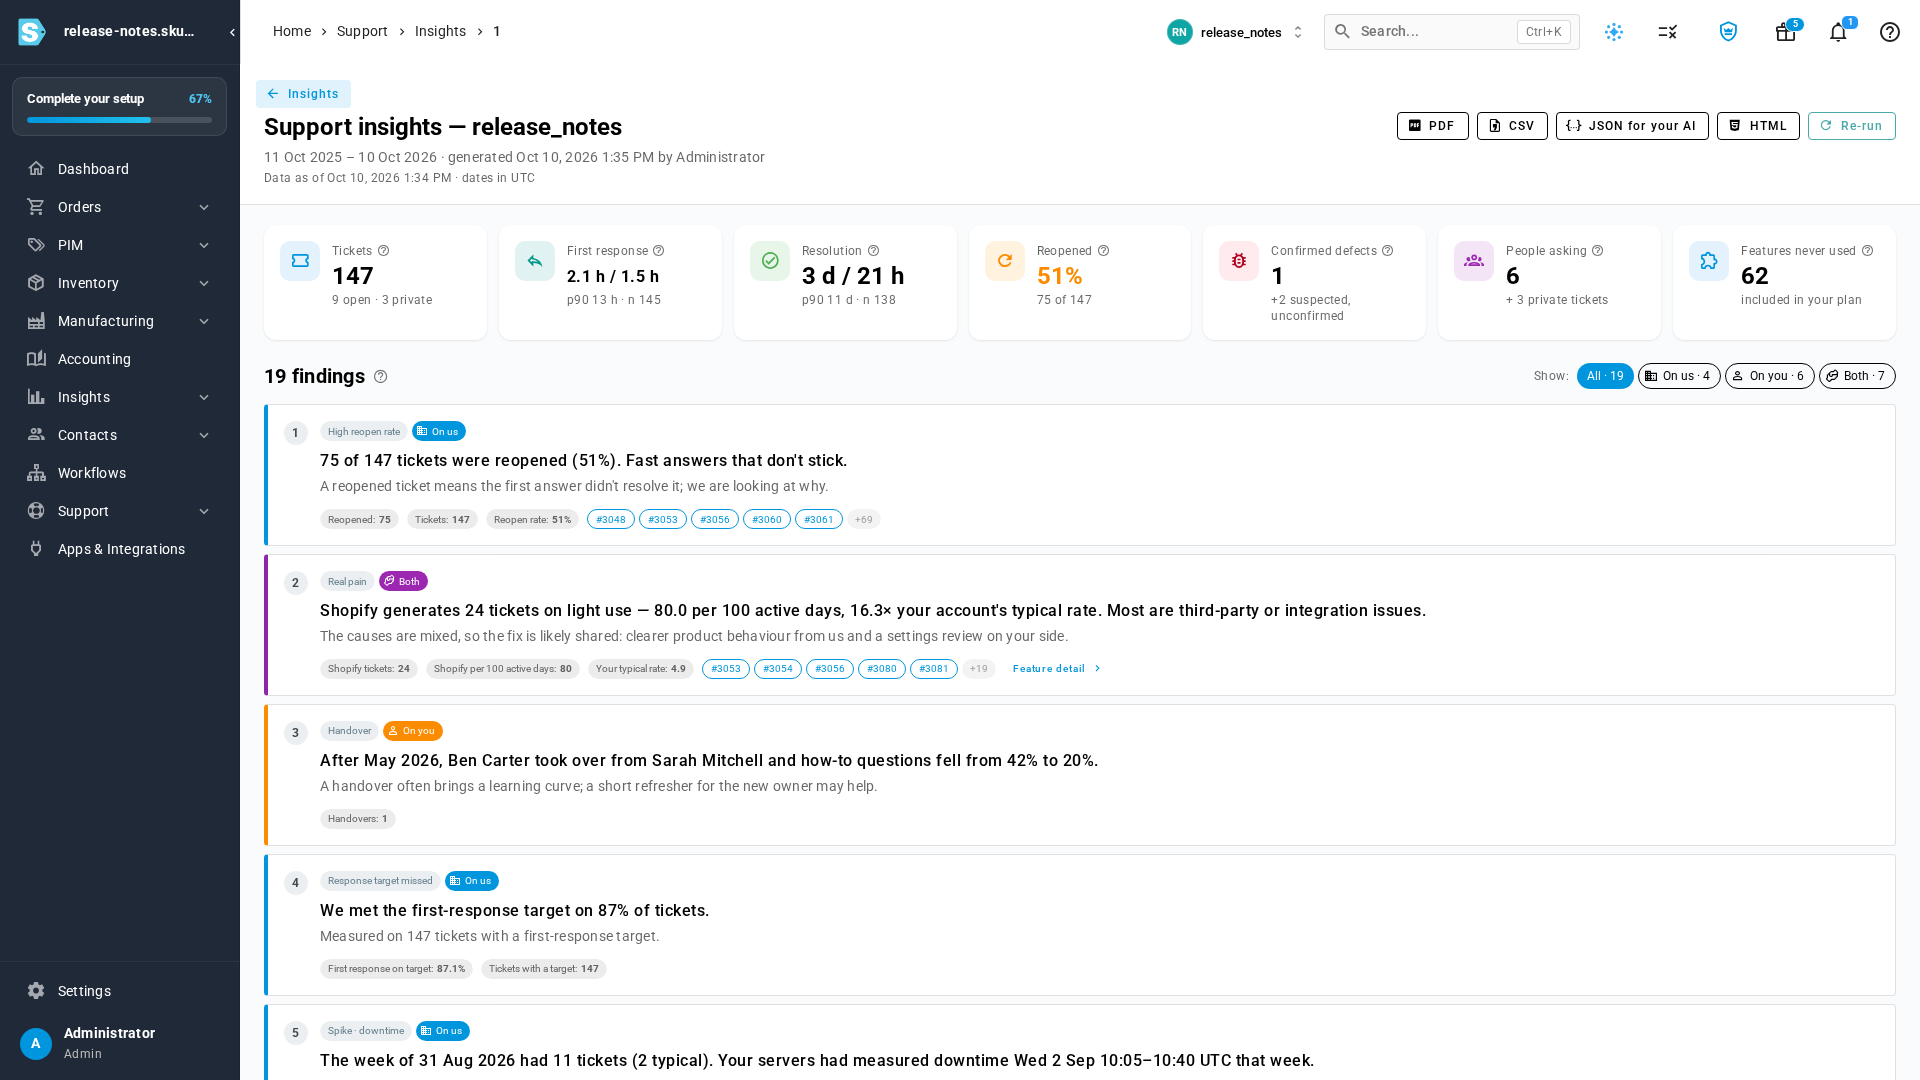This screenshot has height=1080, width=1920.
Task: Expand the Insights sidebar section
Action: pyautogui.click(x=120, y=397)
